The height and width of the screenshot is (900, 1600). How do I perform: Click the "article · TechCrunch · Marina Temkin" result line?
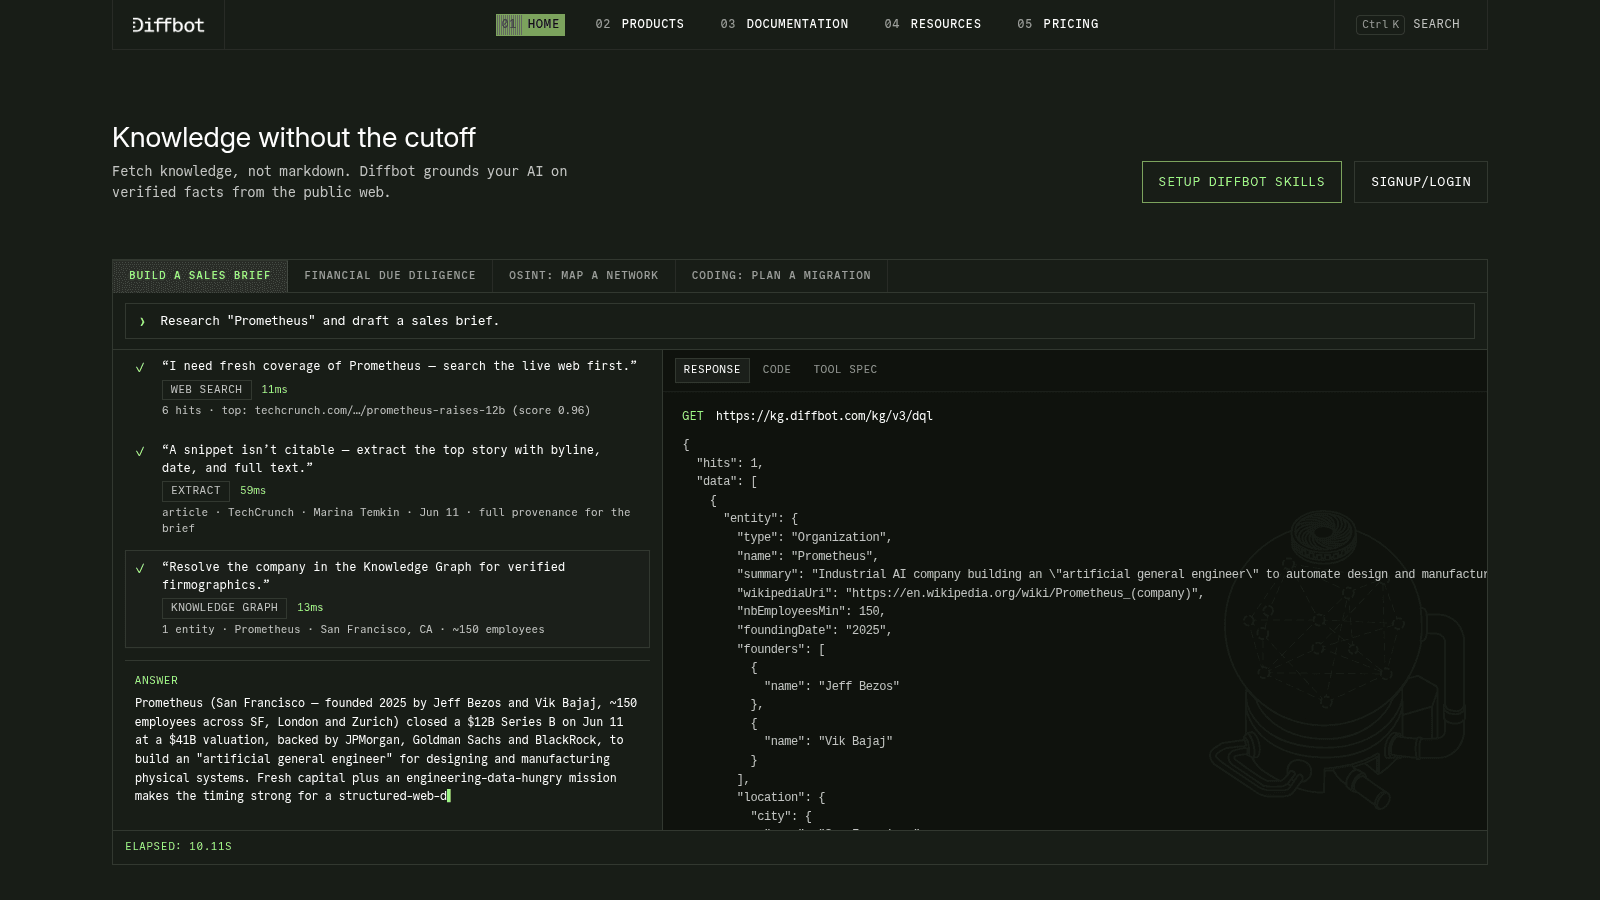click(x=396, y=520)
